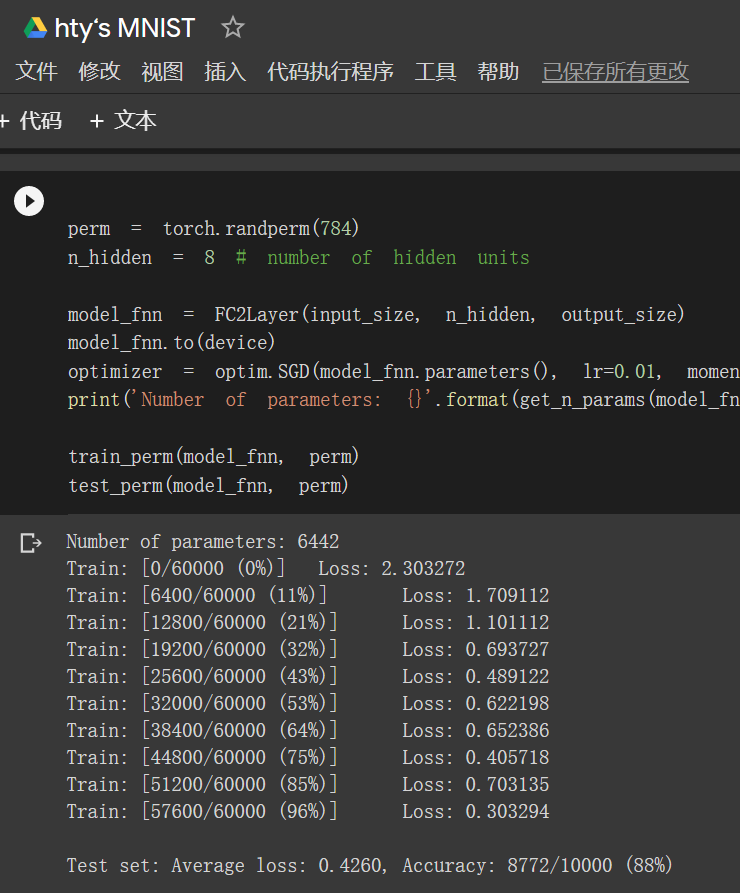Screen dimensions: 740x893
Task: Open the 插入 menu
Action: pos(225,72)
